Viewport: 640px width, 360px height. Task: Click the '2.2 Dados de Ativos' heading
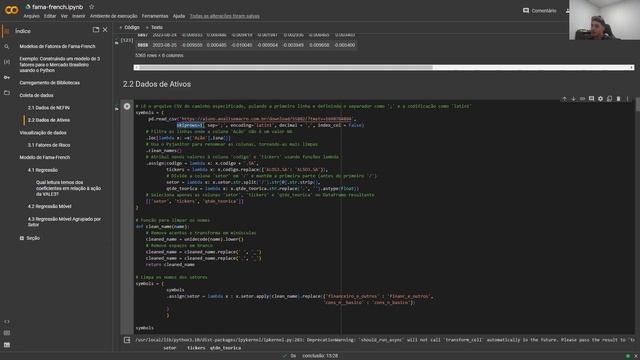(x=157, y=84)
